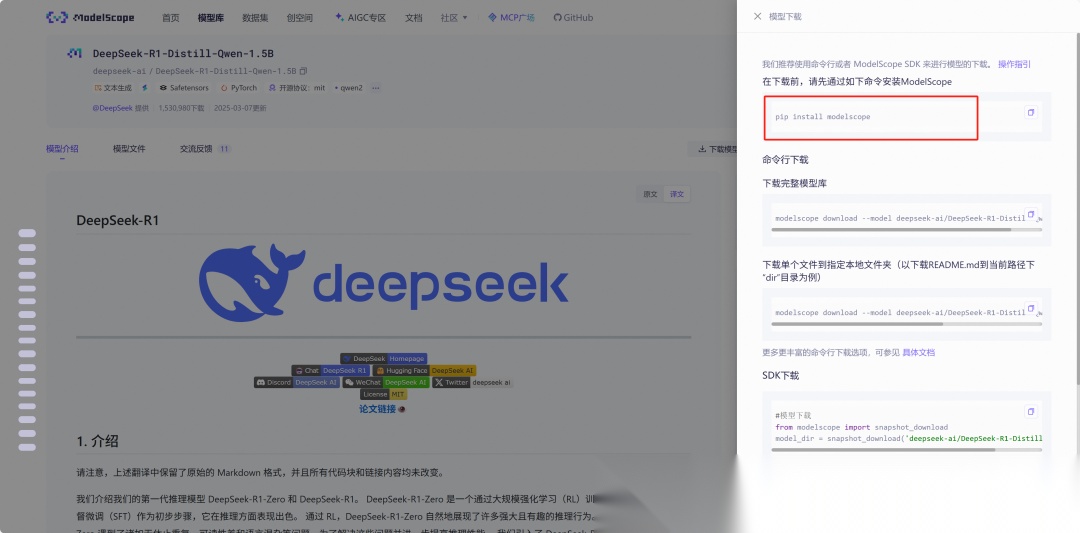Click horizontal scrollbar under 下载完整模型库 command
The image size is (1080, 533).
click(x=891, y=229)
